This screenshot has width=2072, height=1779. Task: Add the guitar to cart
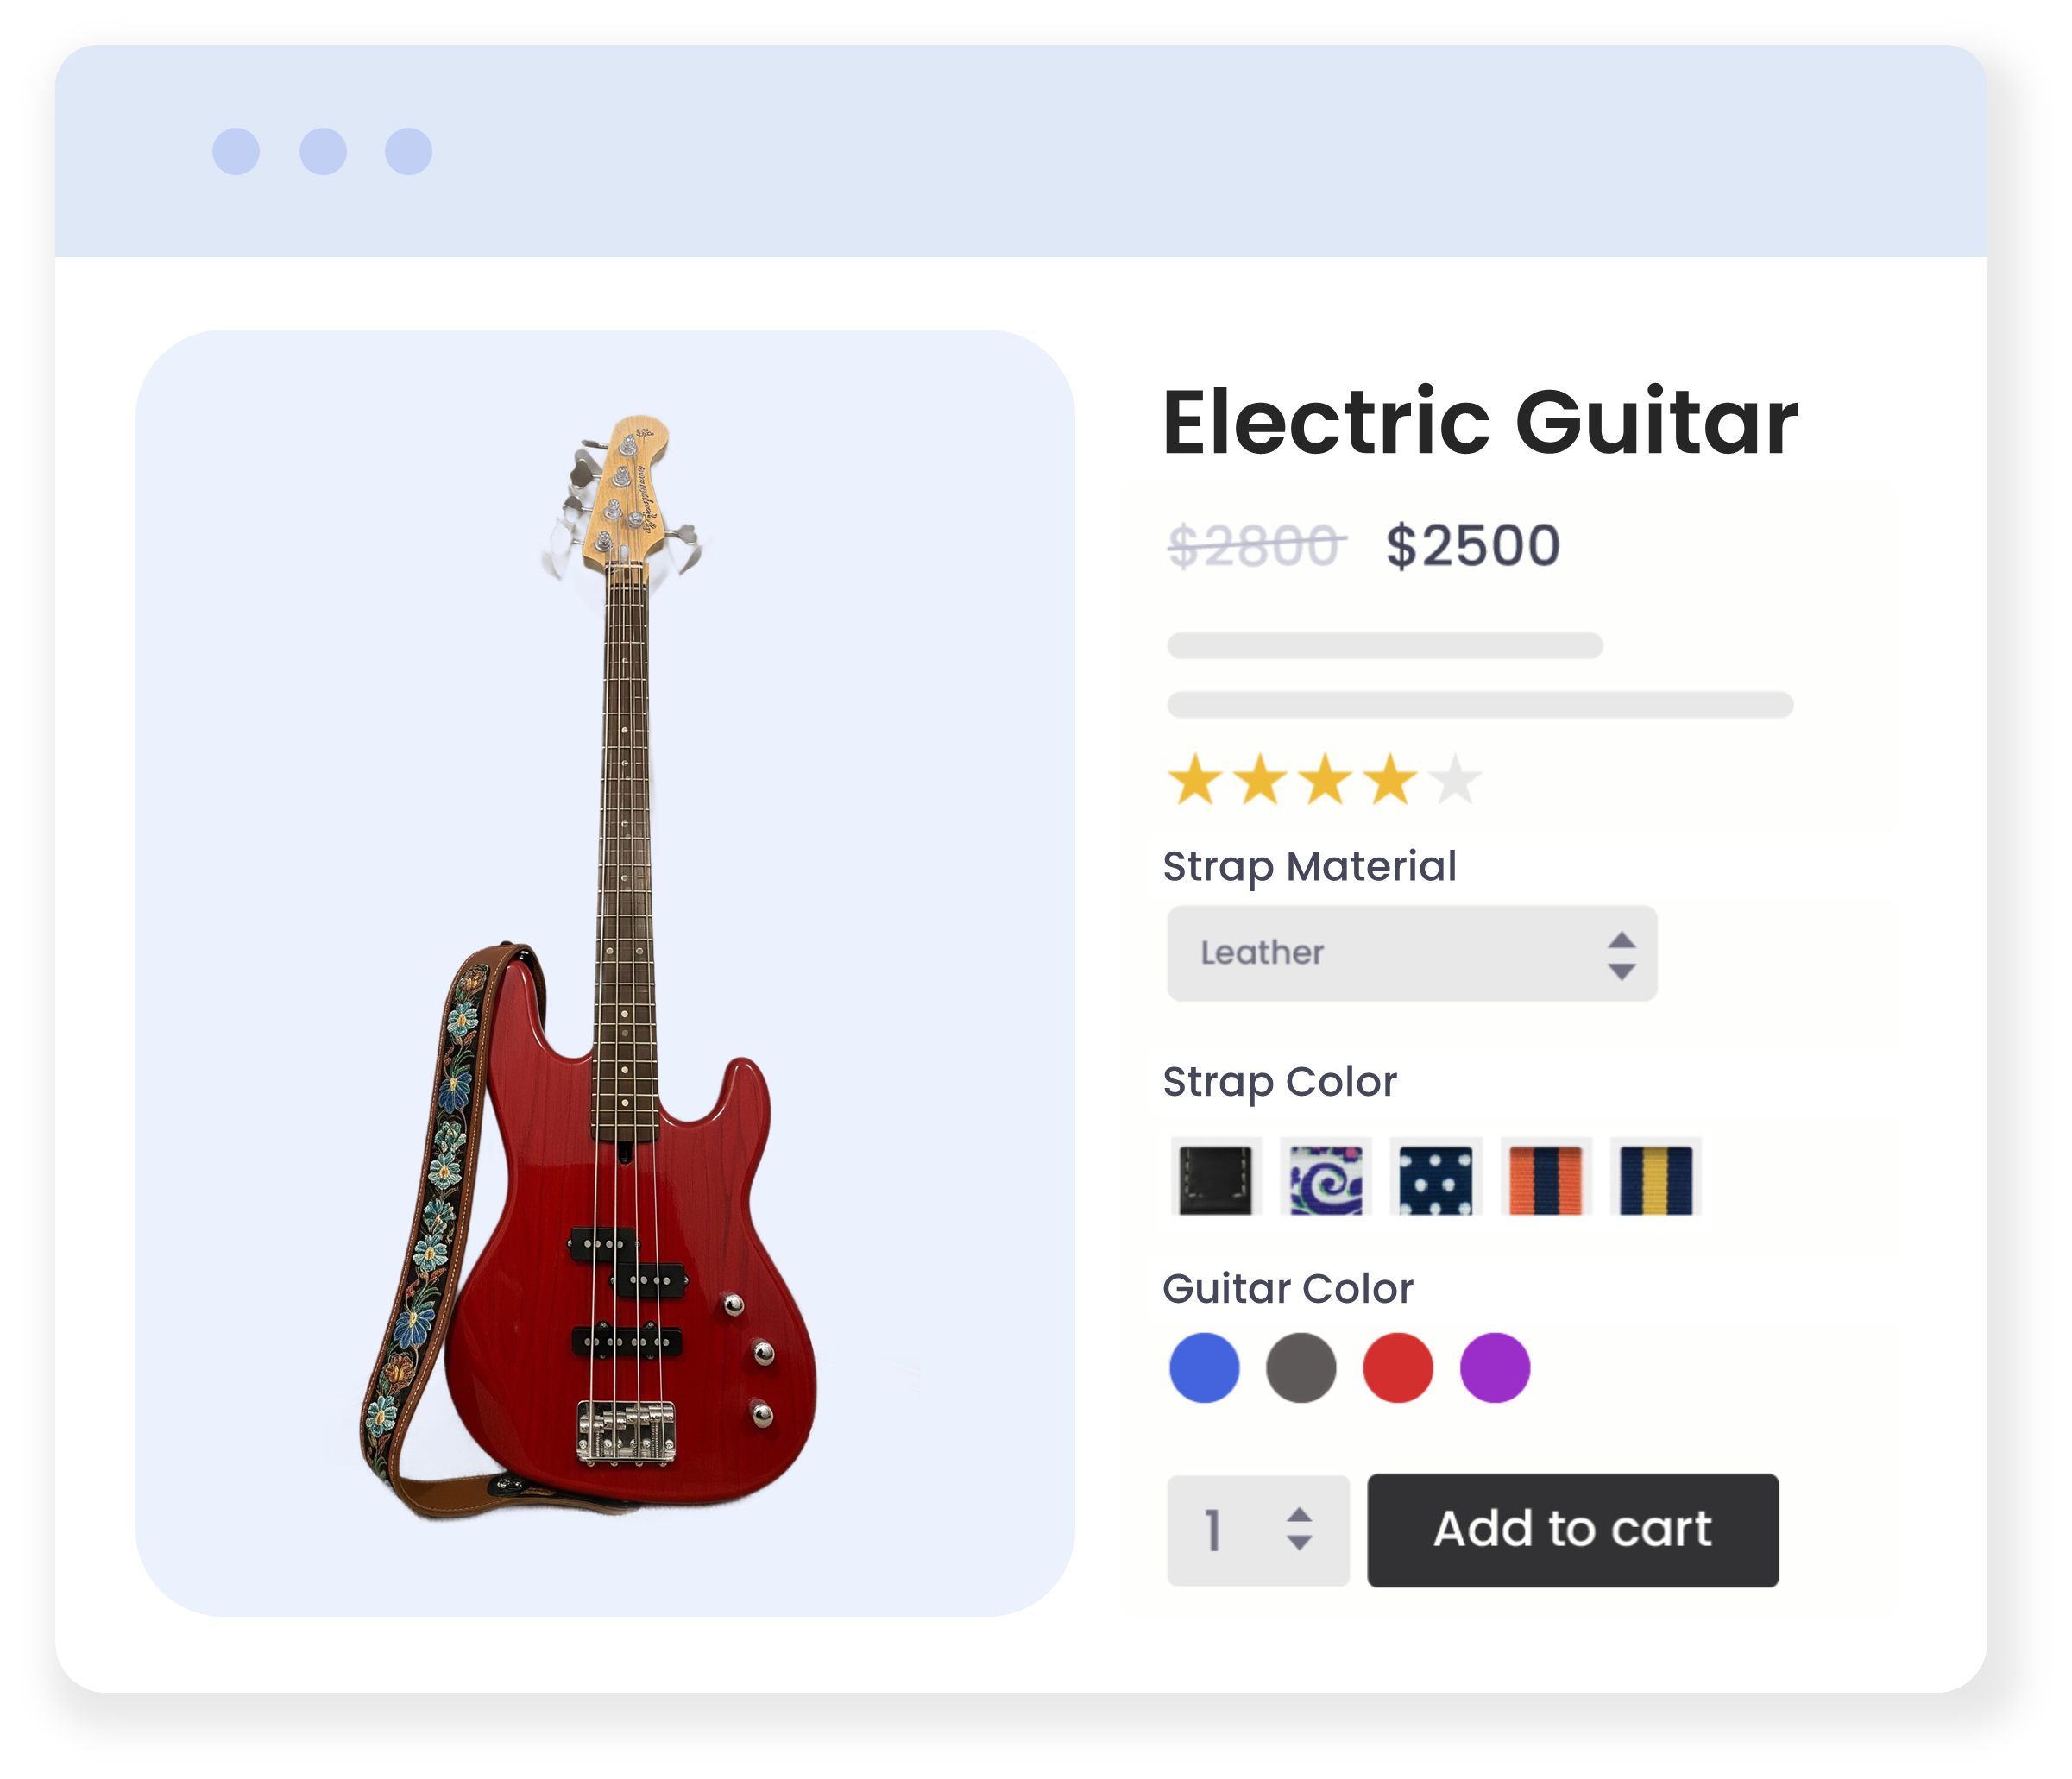tap(1573, 1530)
